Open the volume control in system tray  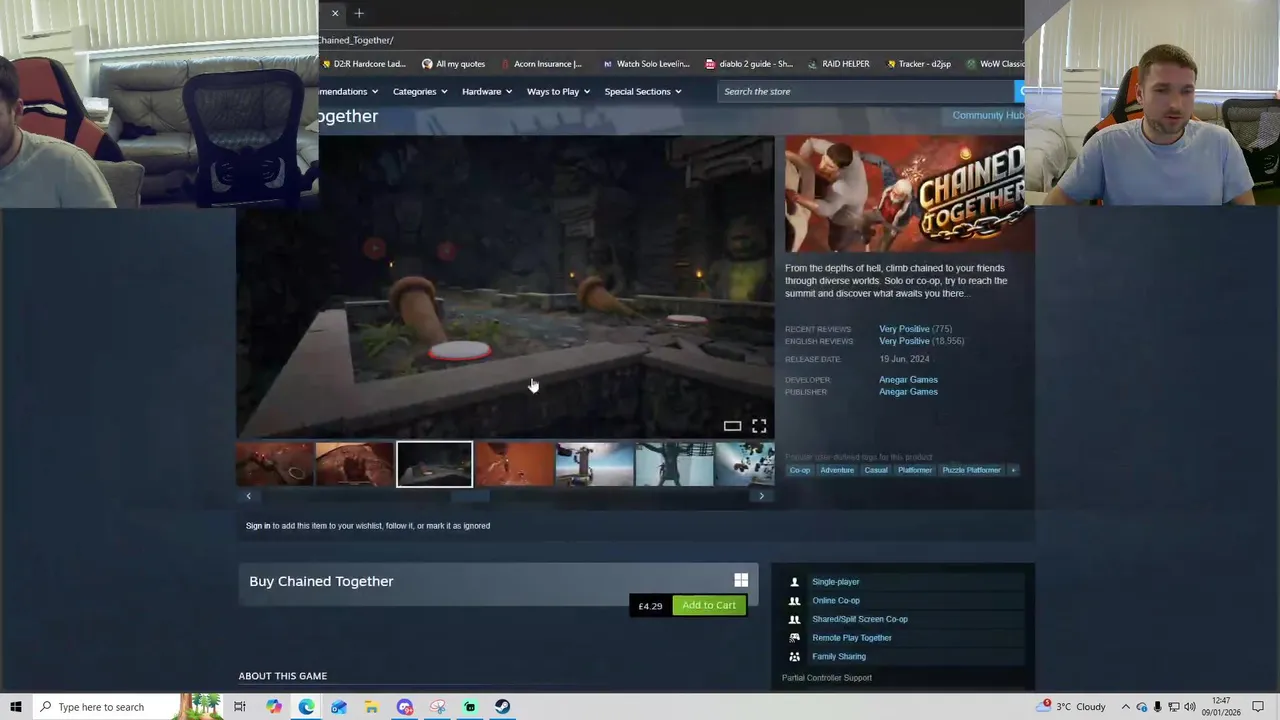coord(1190,707)
